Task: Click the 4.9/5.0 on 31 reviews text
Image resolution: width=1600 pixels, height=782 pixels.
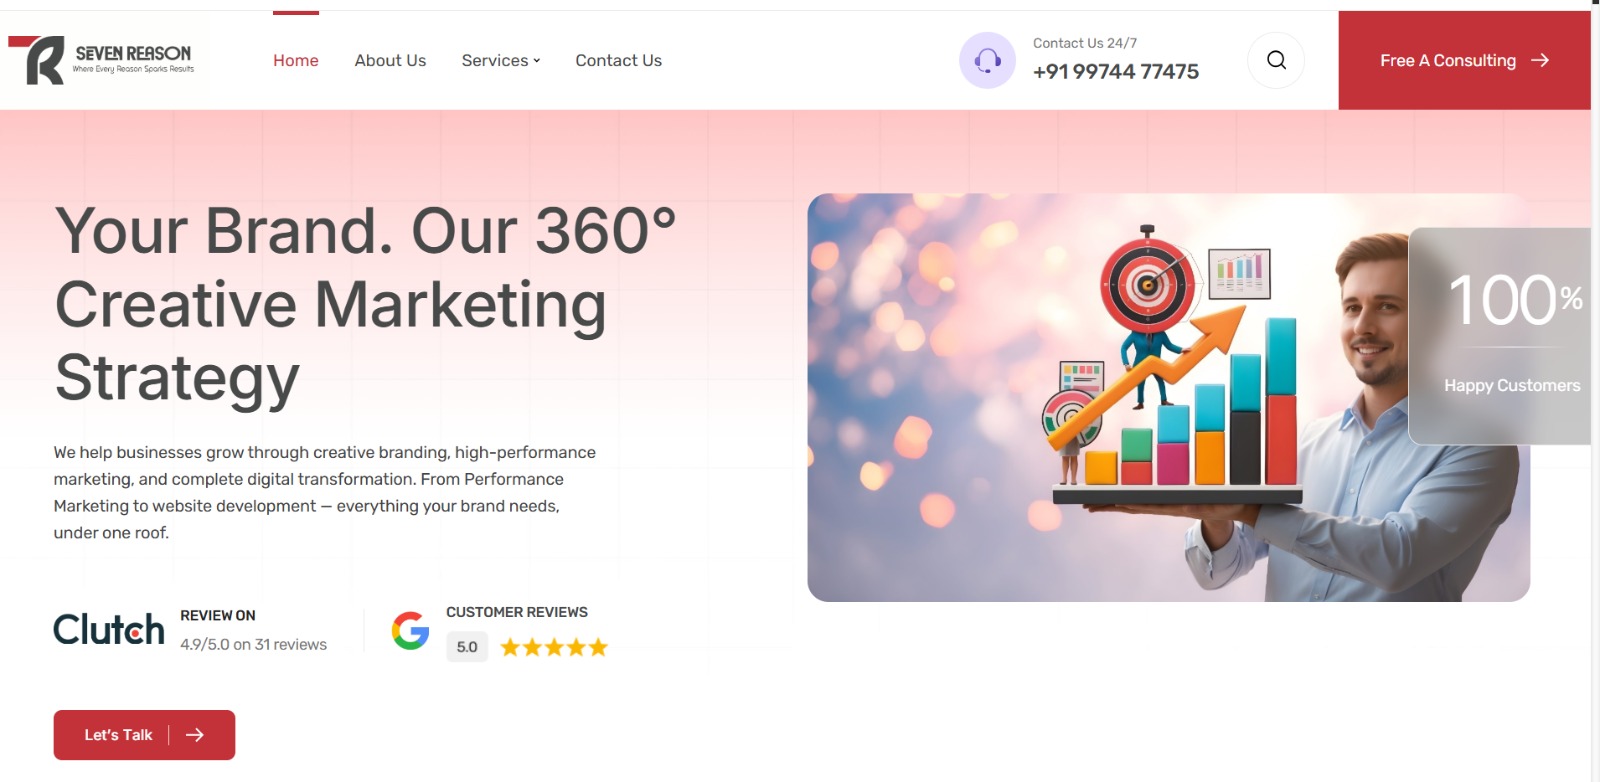Action: tap(253, 645)
